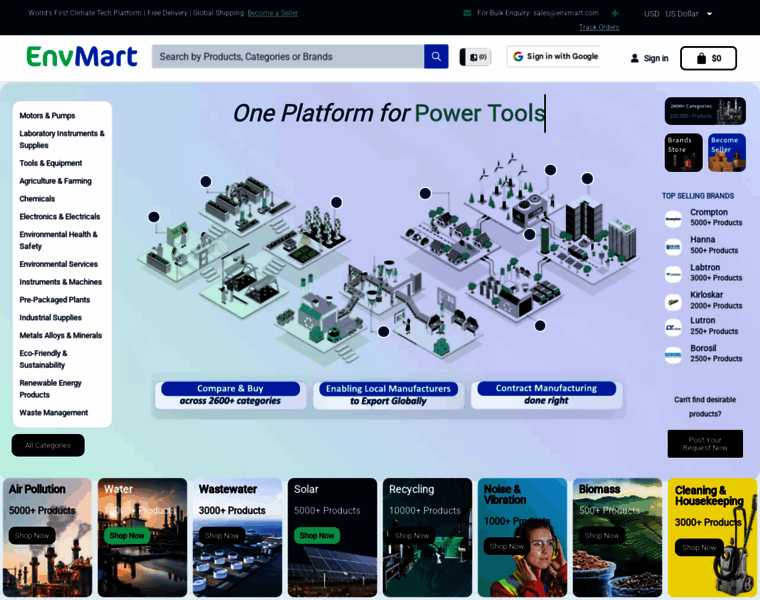This screenshot has height=600, width=760.
Task: Click the Kirloskar brand logo
Action: click(673, 302)
